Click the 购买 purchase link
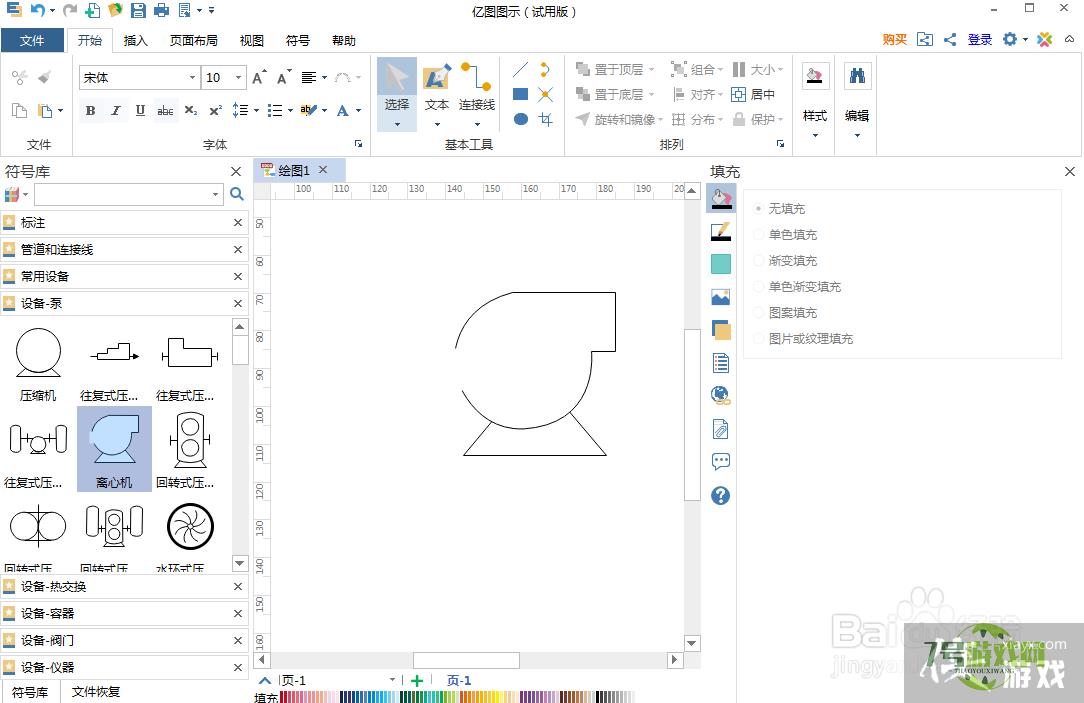 895,39
